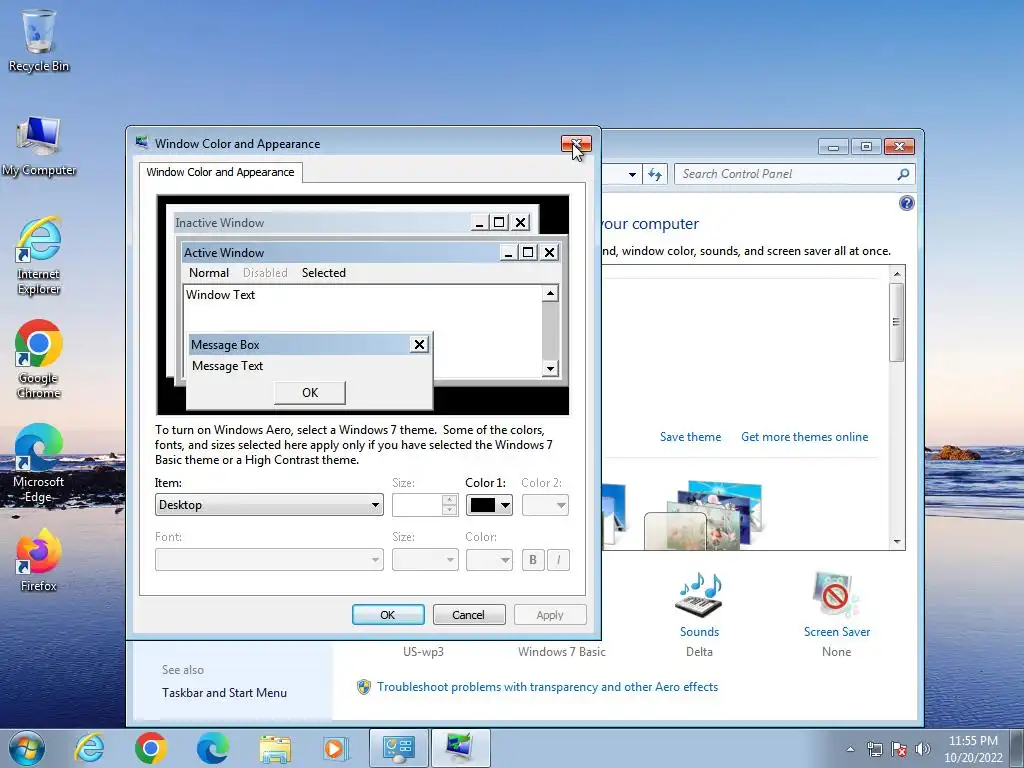Open Windows Media Player taskbar icon
1024x768 pixels.
coord(336,748)
